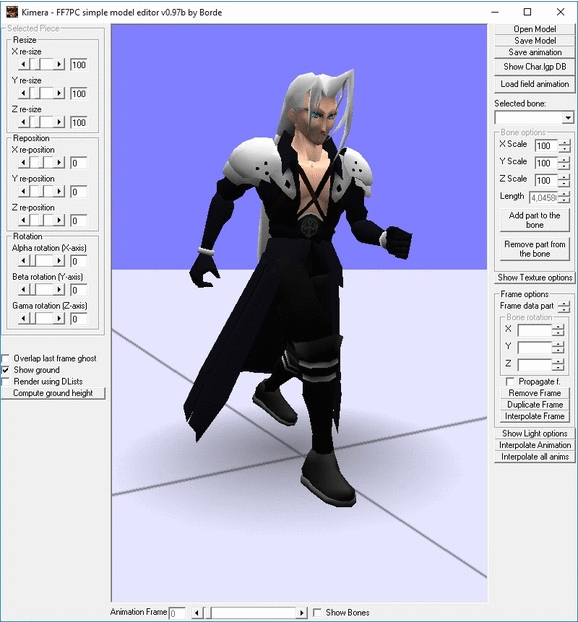Click right arrow of Y re-position slider
This screenshot has height=622, width=578.
pos(59,191)
